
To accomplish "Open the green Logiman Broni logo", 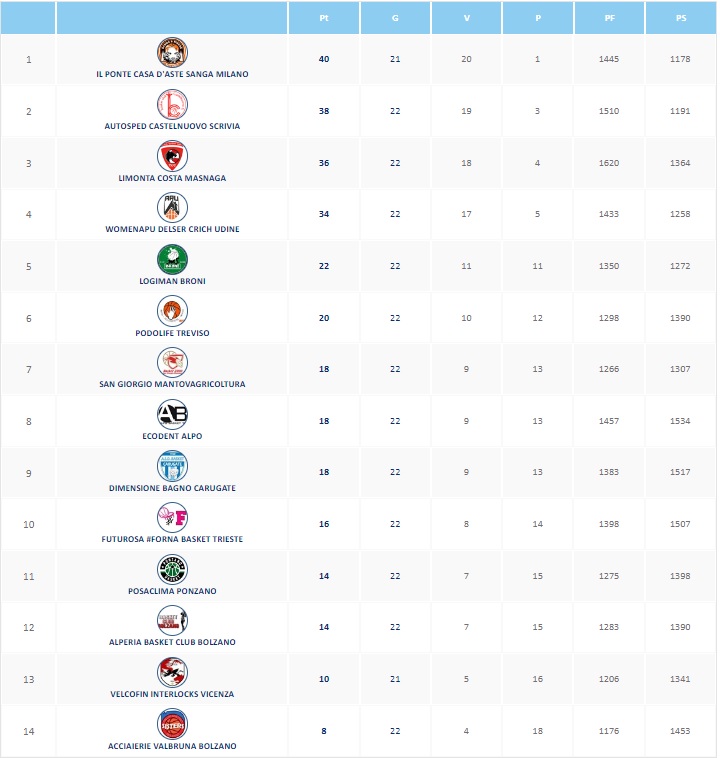I will coord(172,260).
